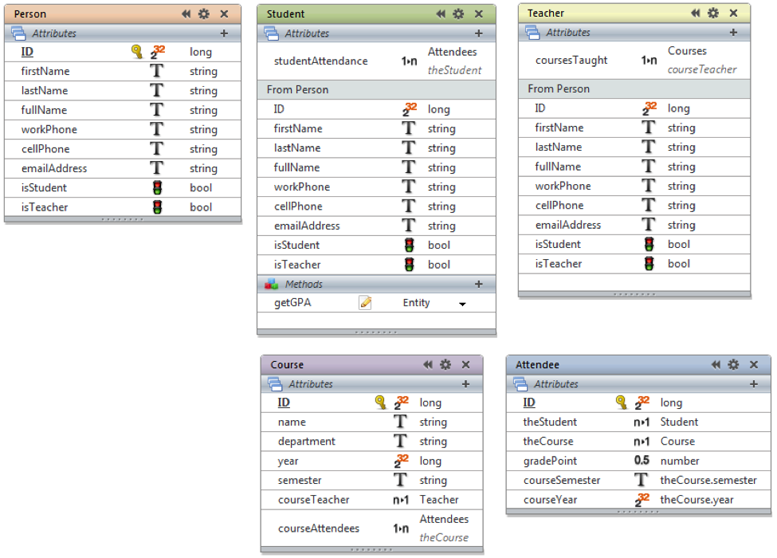Click the key icon in Attendee ID row
Viewport: 777px width, 558px height.
point(621,402)
